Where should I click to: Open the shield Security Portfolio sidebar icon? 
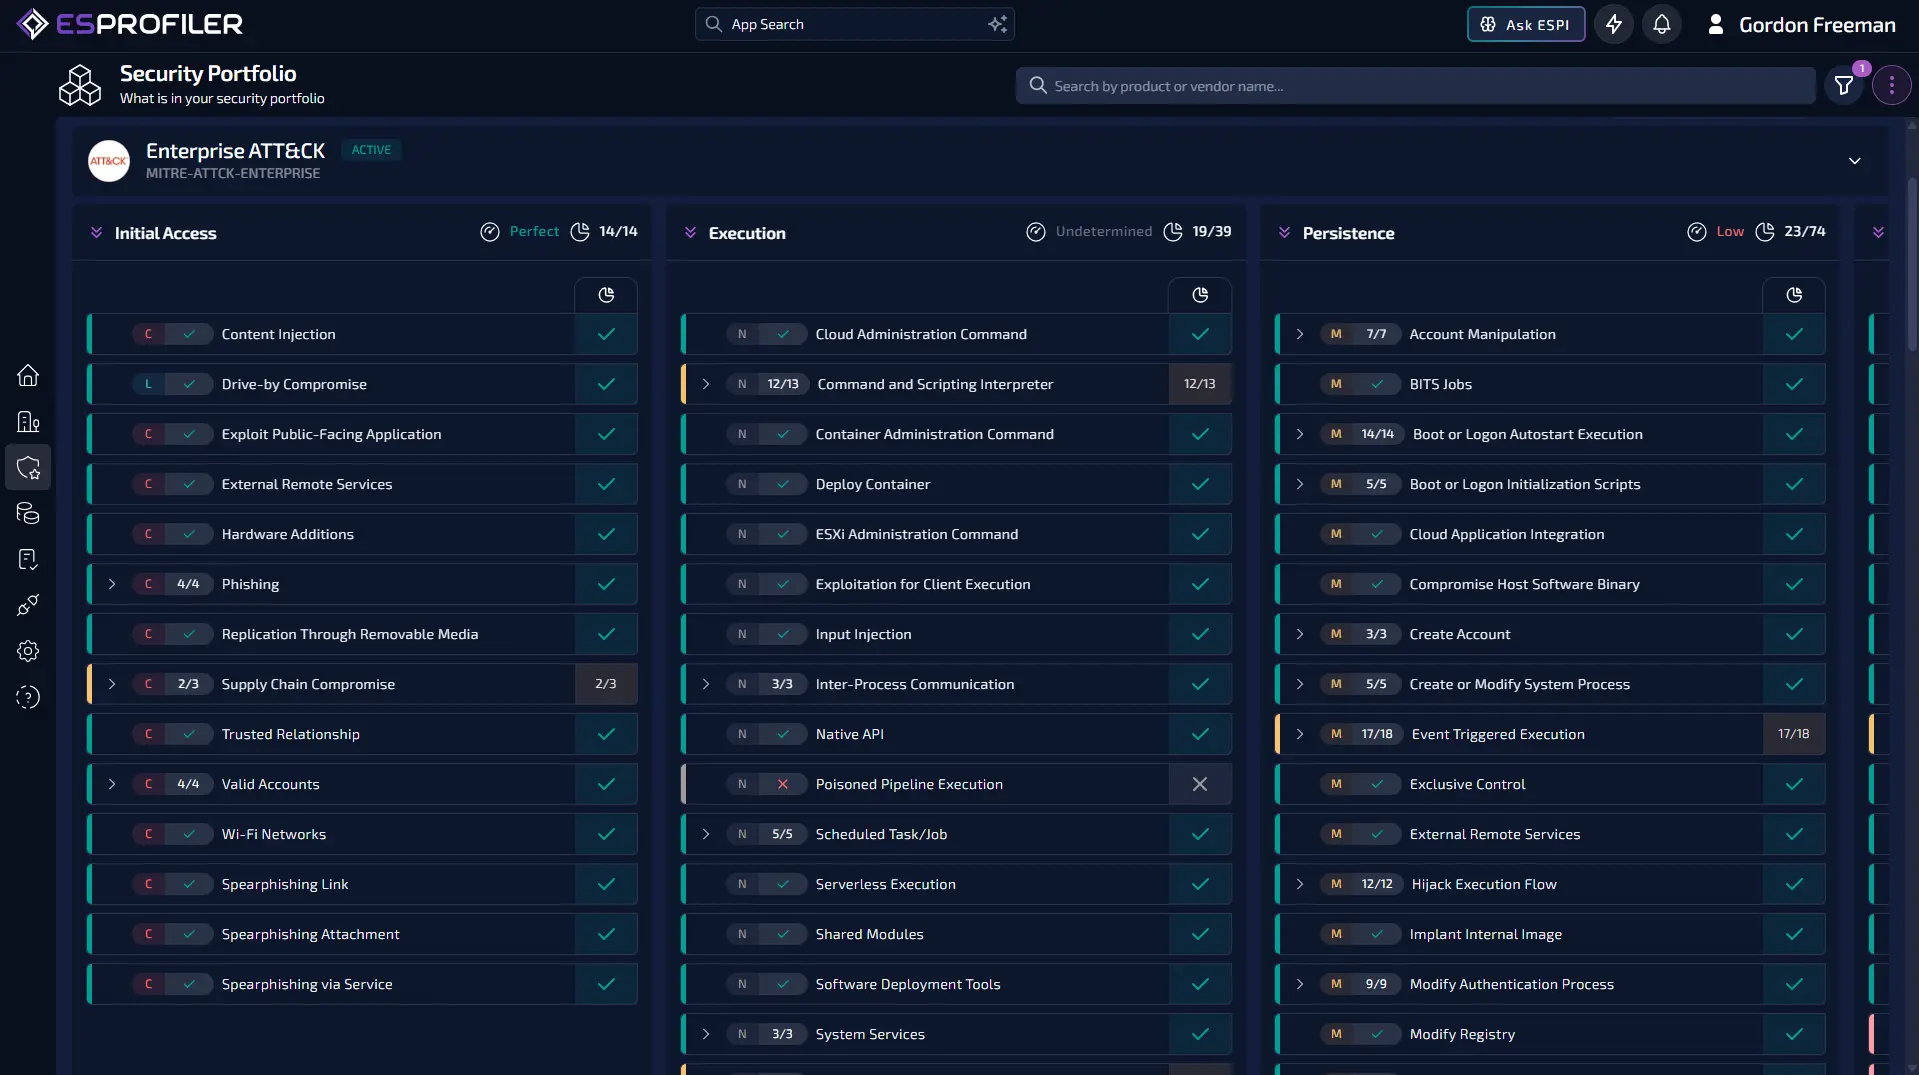(28, 467)
